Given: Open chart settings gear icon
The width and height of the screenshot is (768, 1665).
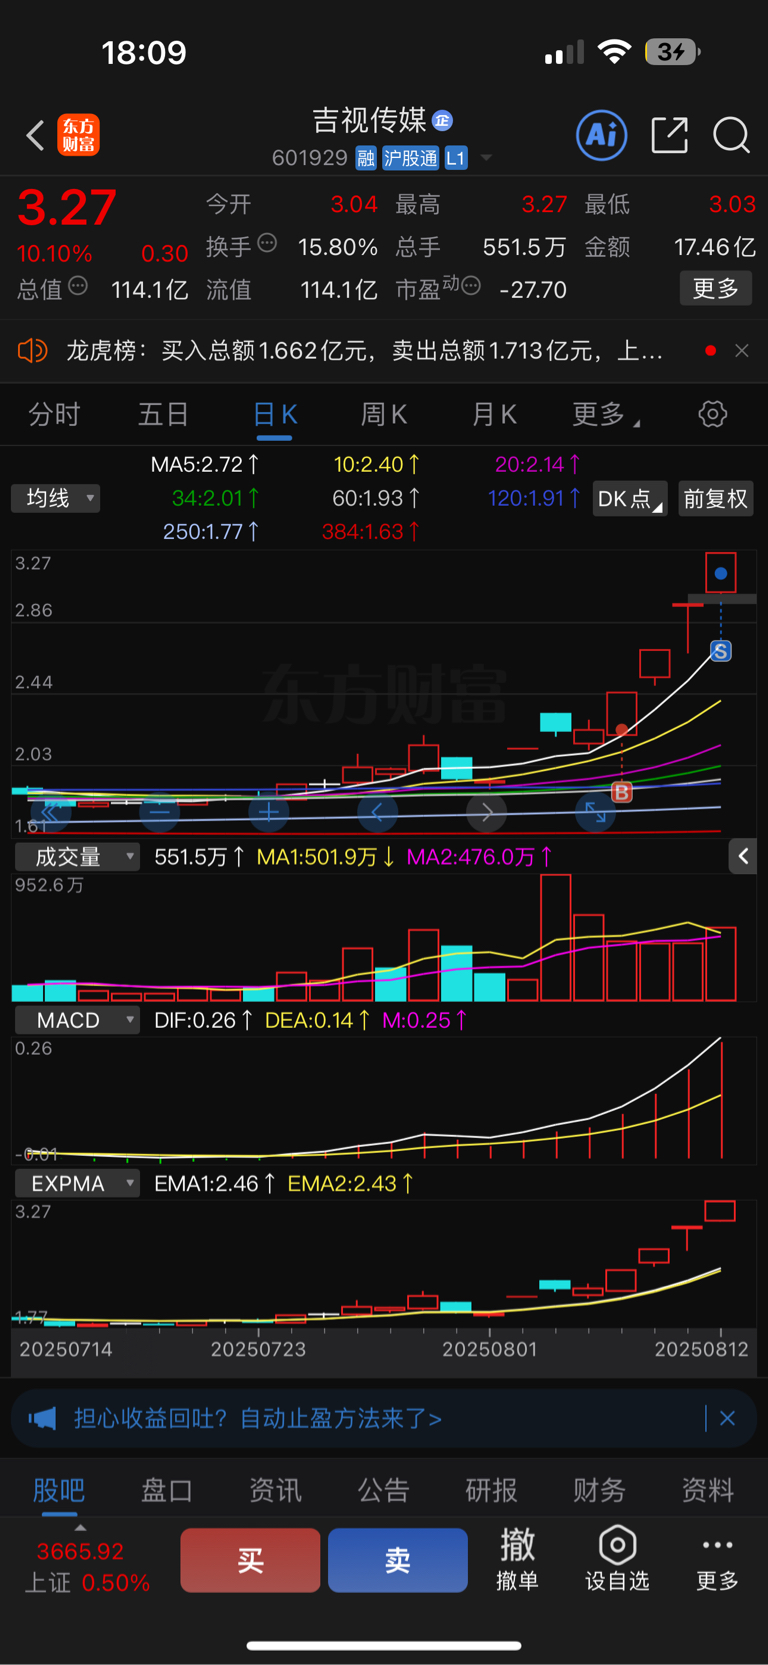Looking at the screenshot, I should (713, 414).
